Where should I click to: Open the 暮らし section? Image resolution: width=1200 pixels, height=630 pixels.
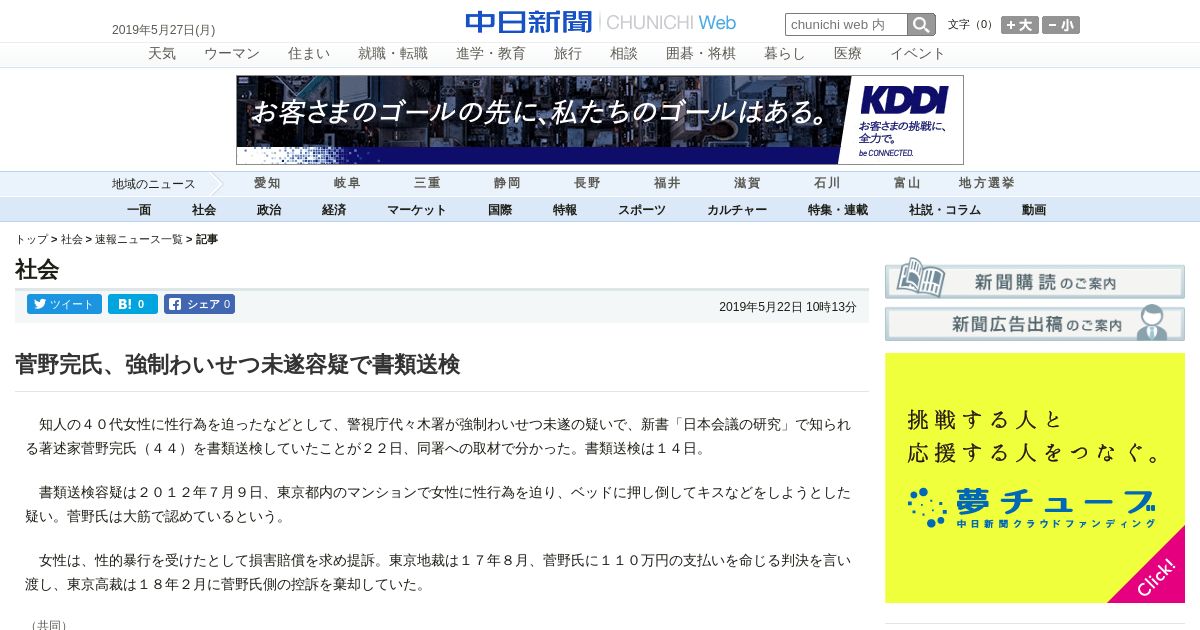click(785, 54)
